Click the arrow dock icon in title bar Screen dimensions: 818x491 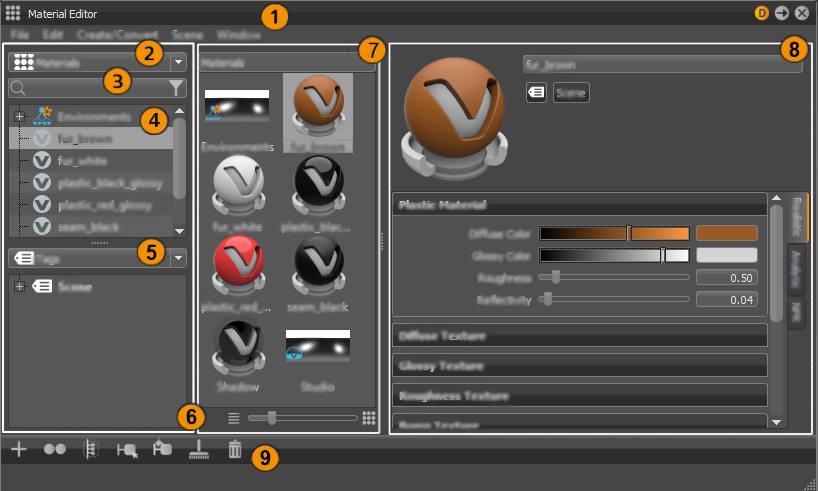781,13
